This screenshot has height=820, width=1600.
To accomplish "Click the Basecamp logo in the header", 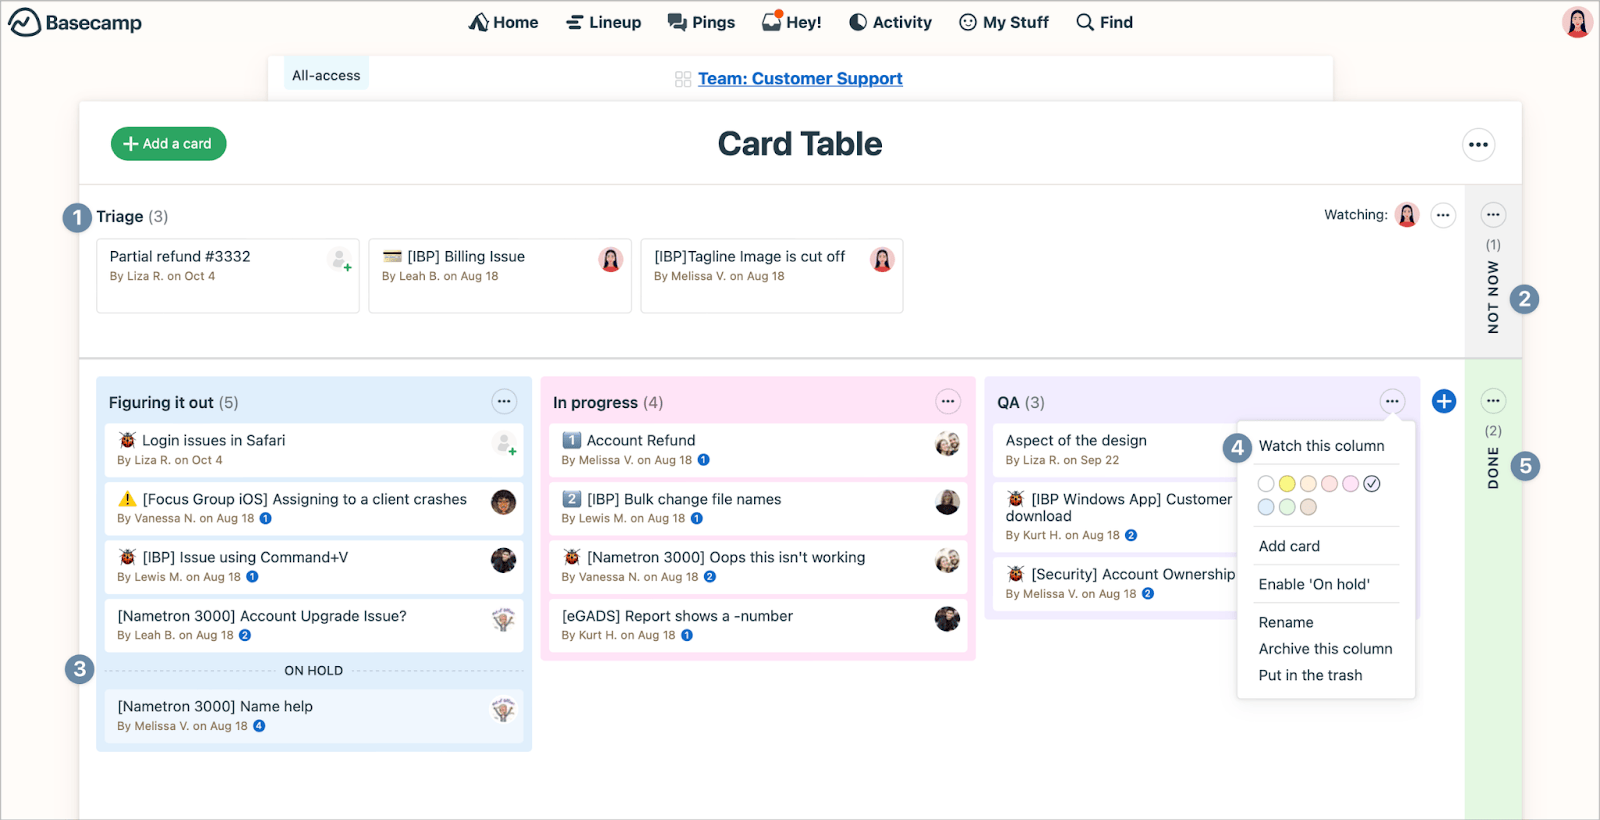I will coord(75,22).
